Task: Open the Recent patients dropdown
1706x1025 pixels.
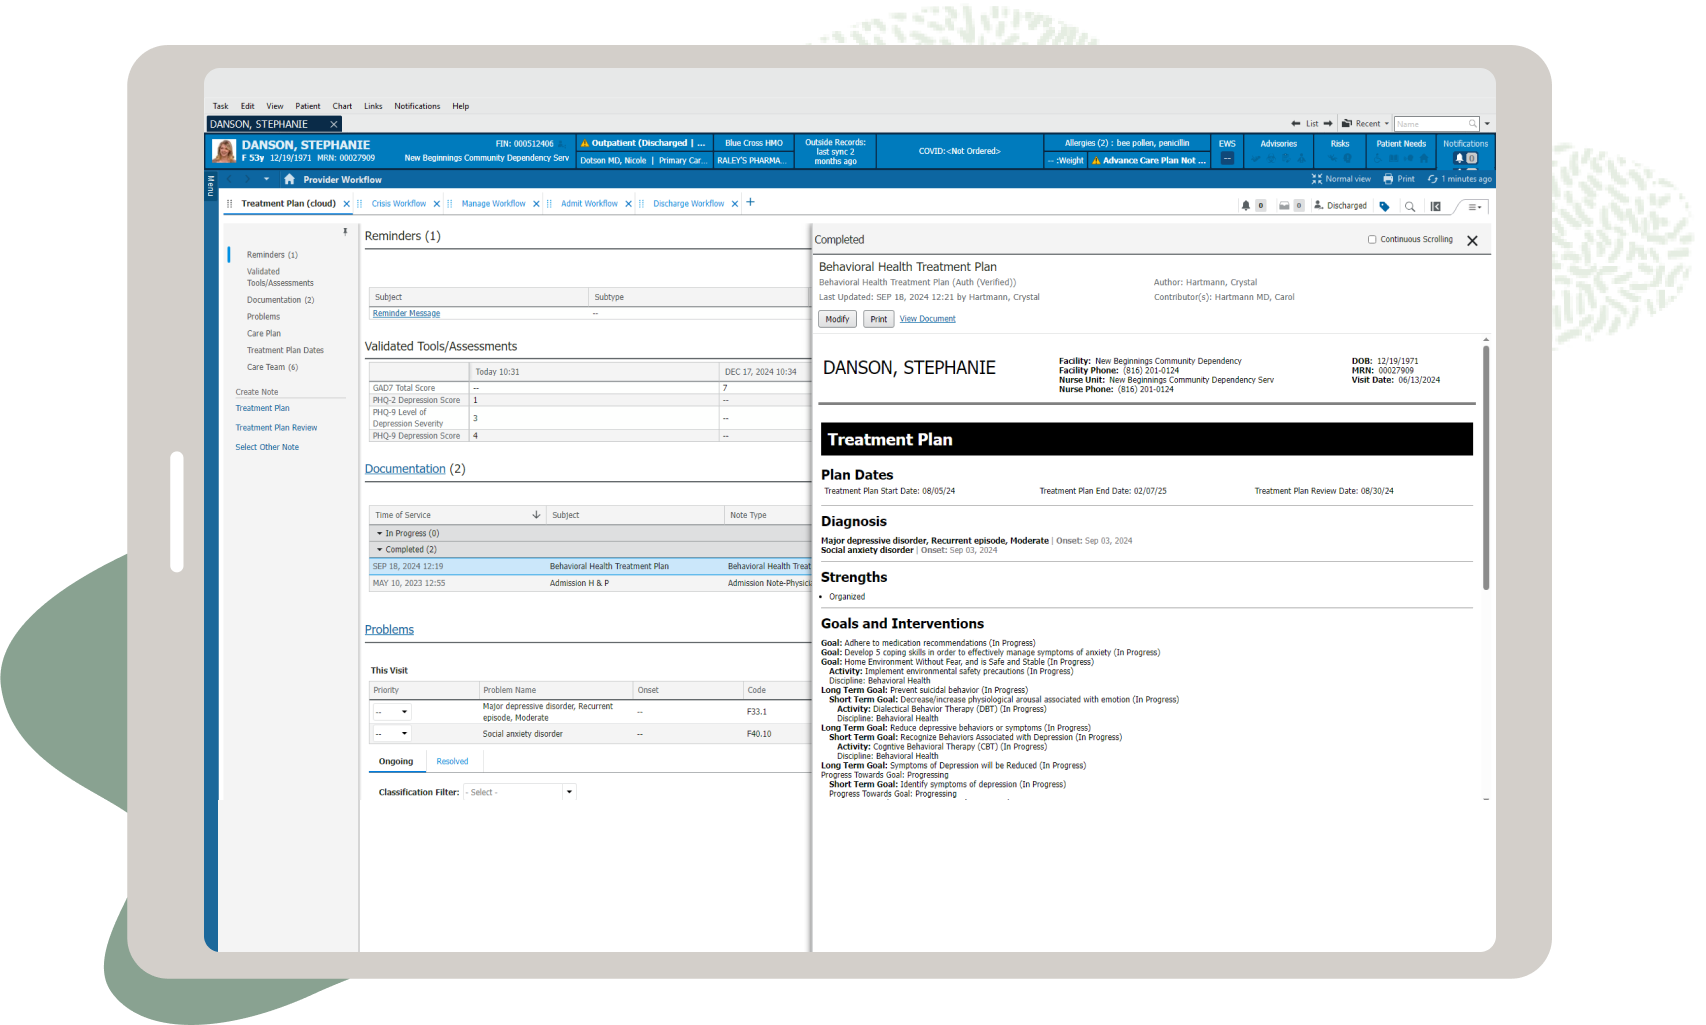Action: (1386, 124)
